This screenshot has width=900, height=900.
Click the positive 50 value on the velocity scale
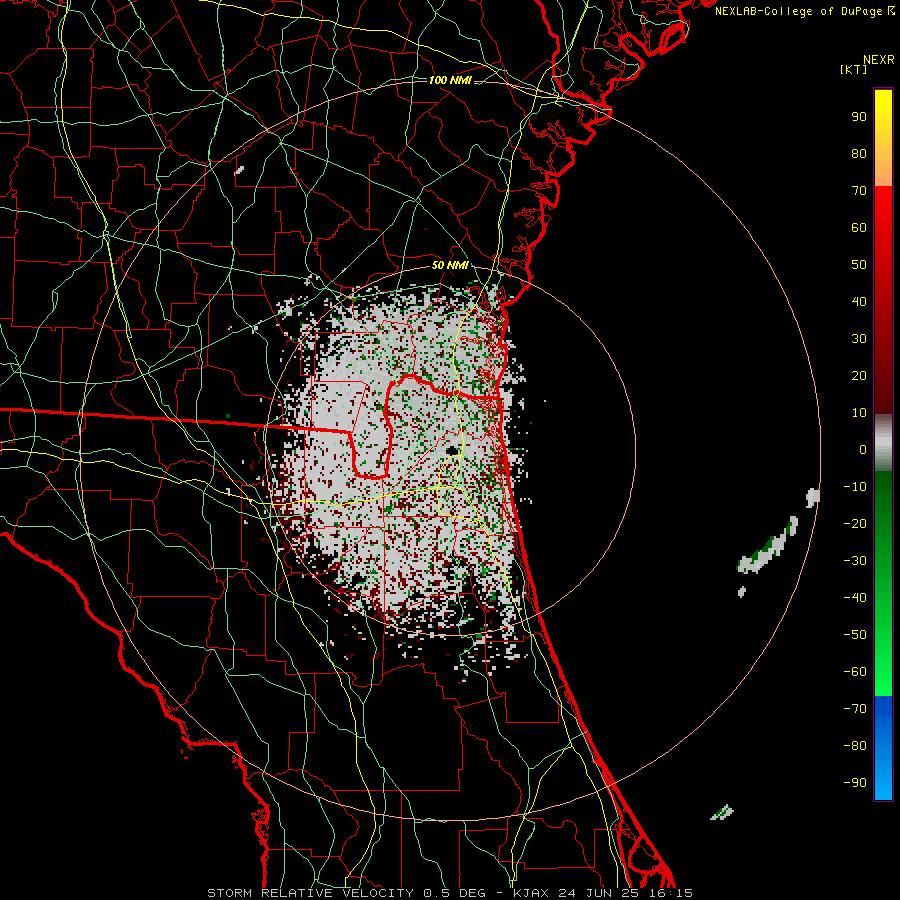(859, 265)
